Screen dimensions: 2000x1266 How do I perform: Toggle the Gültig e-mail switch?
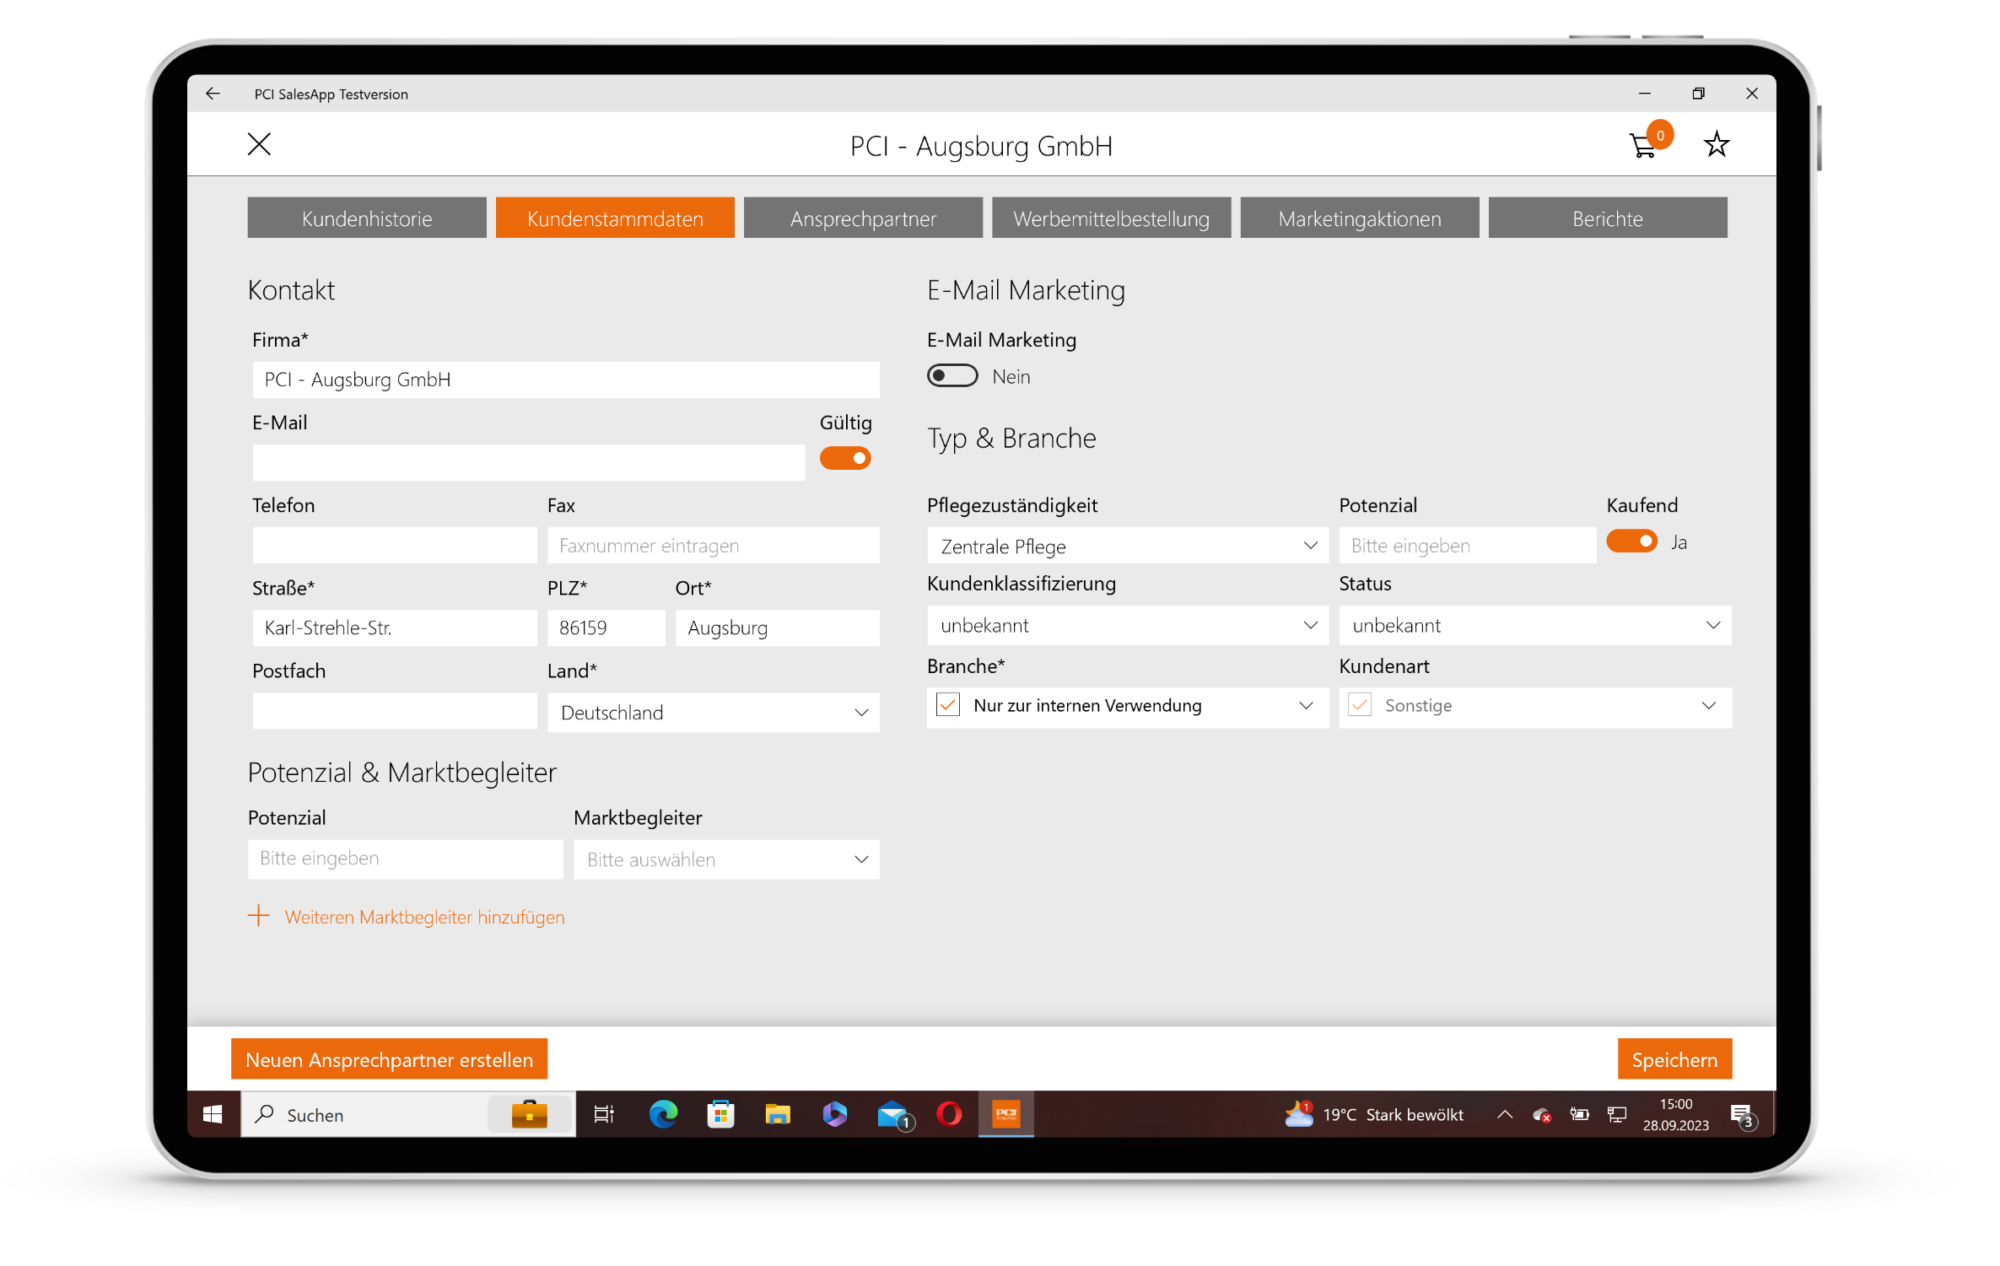[x=845, y=458]
